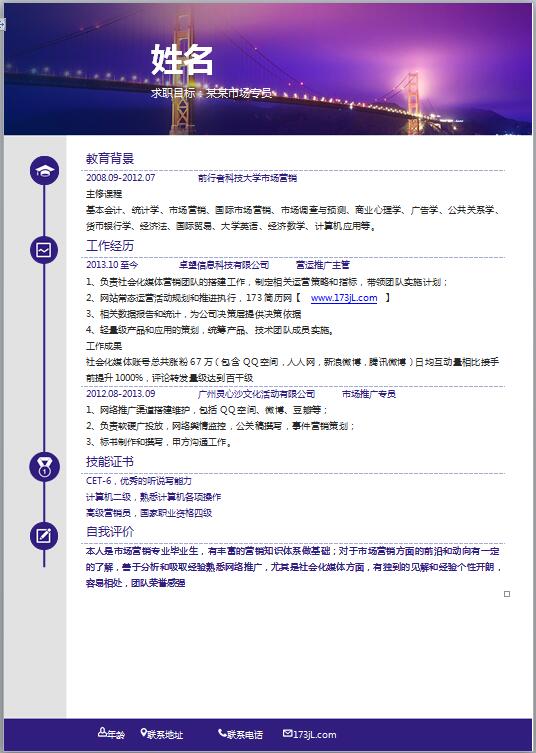Click the 营运推广主管 job title
536x753 pixels.
click(x=323, y=265)
